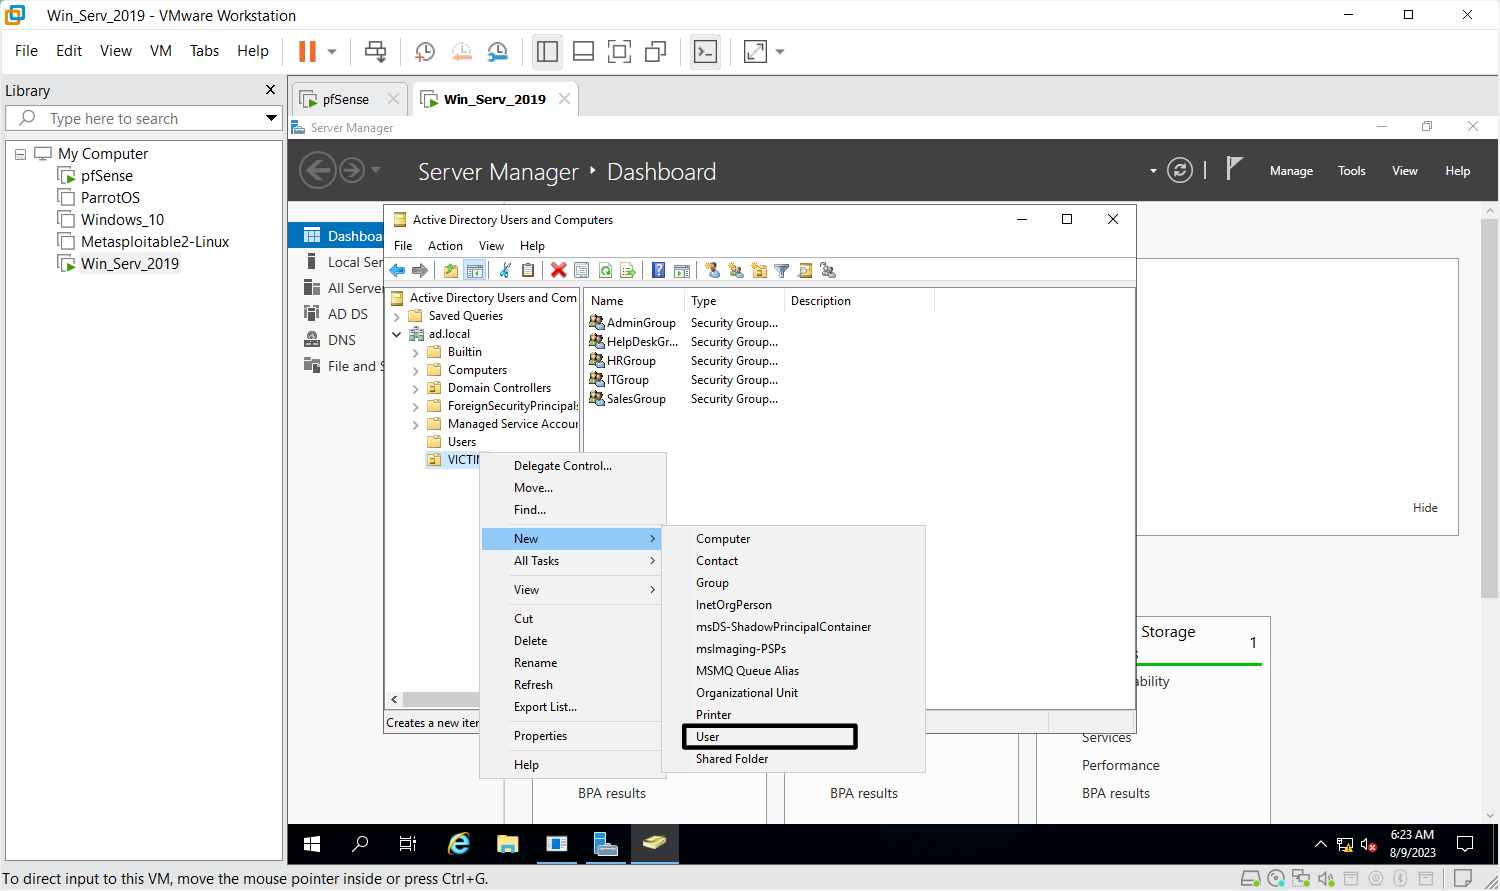Toggle the VMware Show Library sidebar button

pyautogui.click(x=547, y=52)
